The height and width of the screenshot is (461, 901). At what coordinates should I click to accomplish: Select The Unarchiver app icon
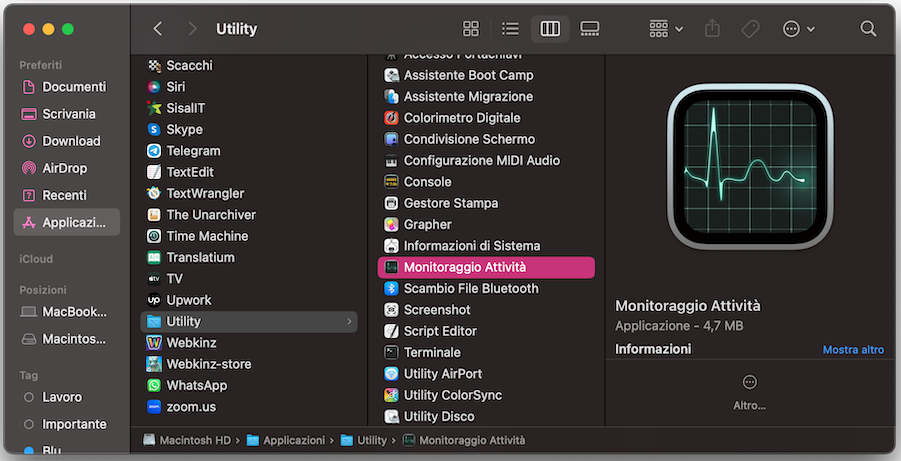coord(154,215)
